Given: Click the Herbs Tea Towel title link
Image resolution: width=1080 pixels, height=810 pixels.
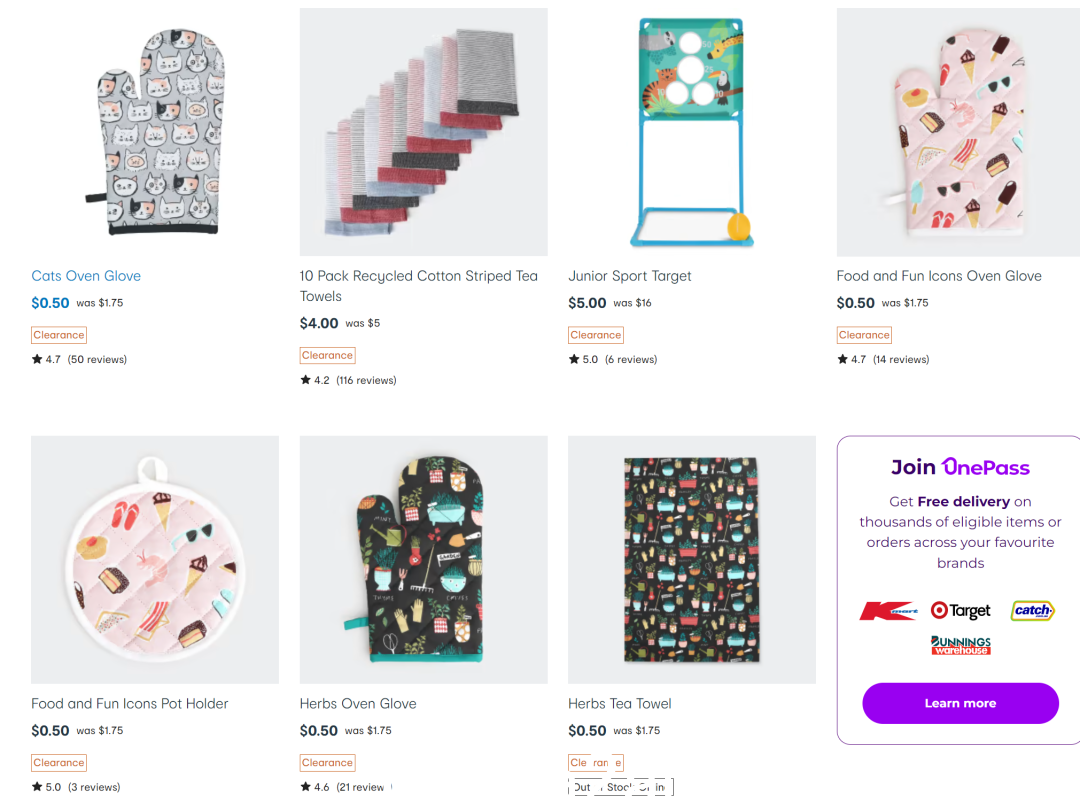Looking at the screenshot, I should [x=620, y=704].
